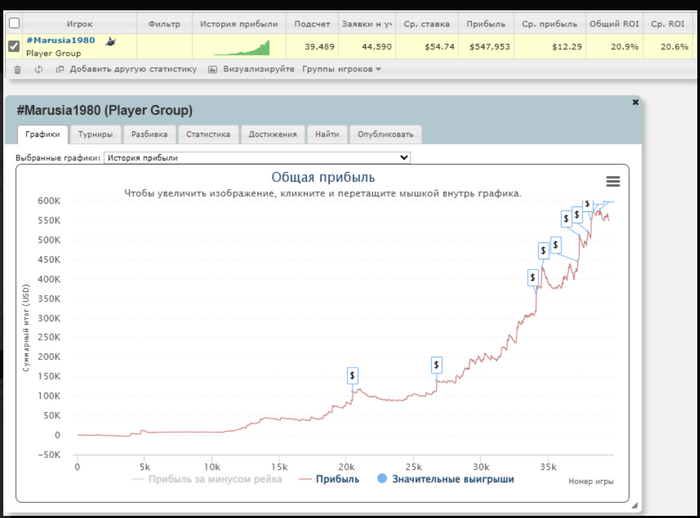This screenshot has height=518, width=700.
Task: Click Добавить другую статистику
Action: (126, 69)
